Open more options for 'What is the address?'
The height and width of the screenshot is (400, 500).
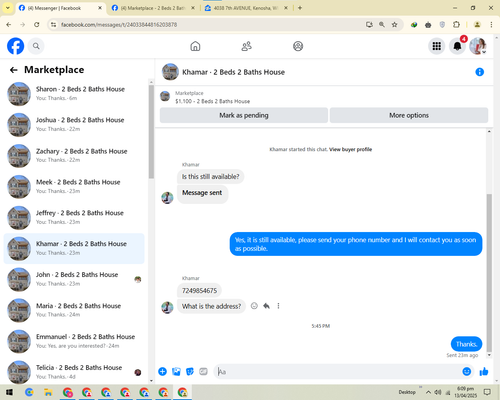point(278,306)
